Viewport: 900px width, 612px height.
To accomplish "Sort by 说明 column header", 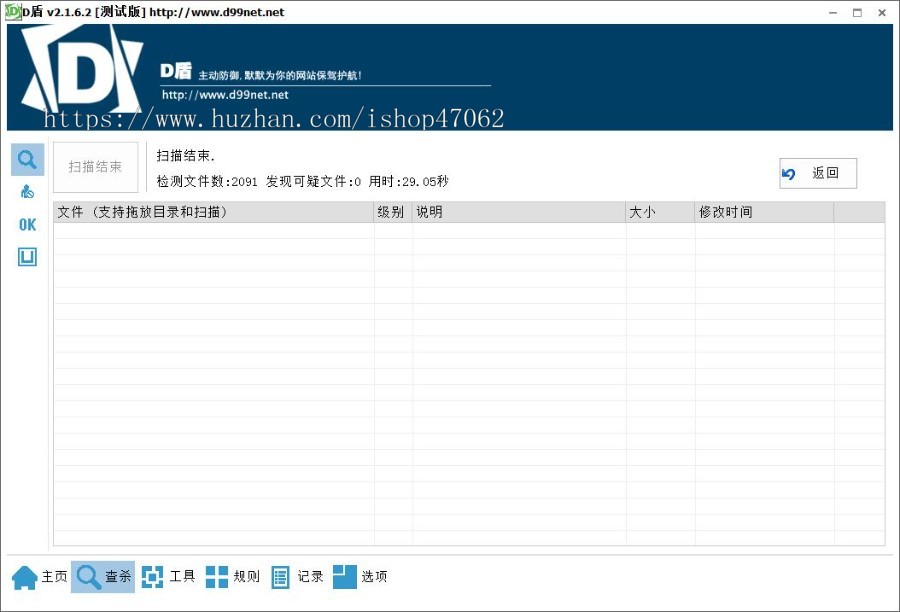I will [519, 212].
